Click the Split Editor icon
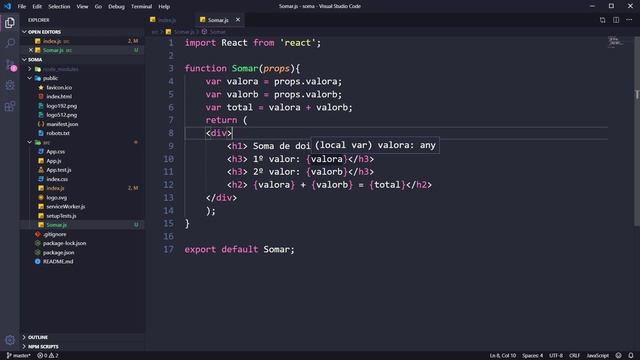 tap(616, 20)
